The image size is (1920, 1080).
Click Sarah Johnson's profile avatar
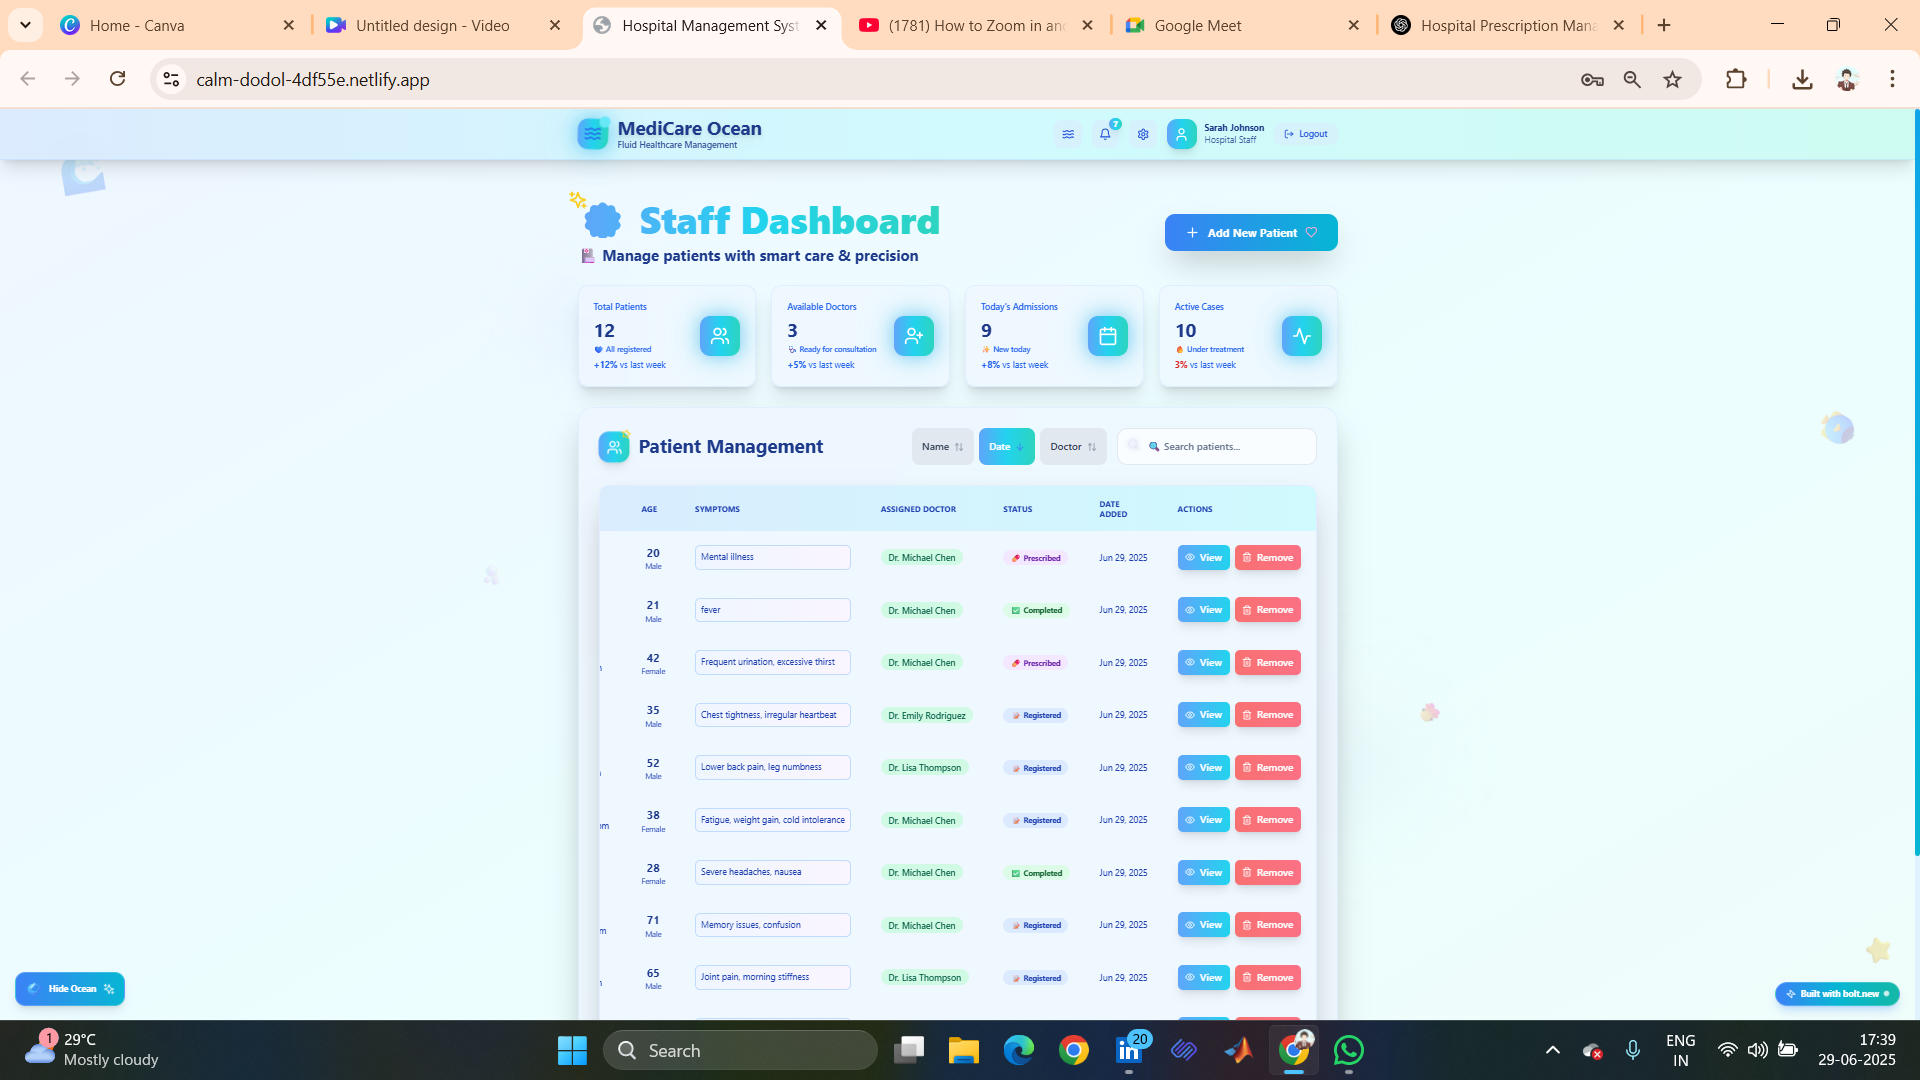[1181, 134]
